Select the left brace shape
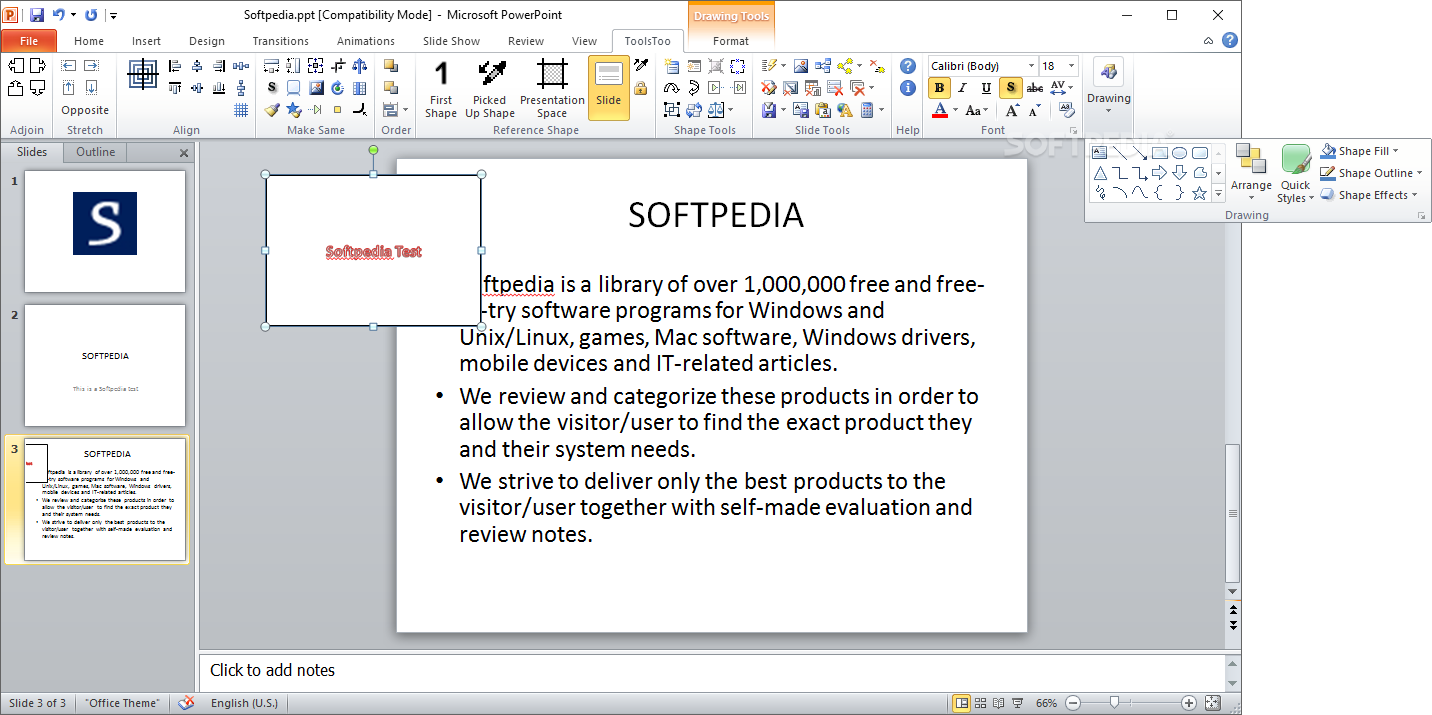 click(1160, 193)
